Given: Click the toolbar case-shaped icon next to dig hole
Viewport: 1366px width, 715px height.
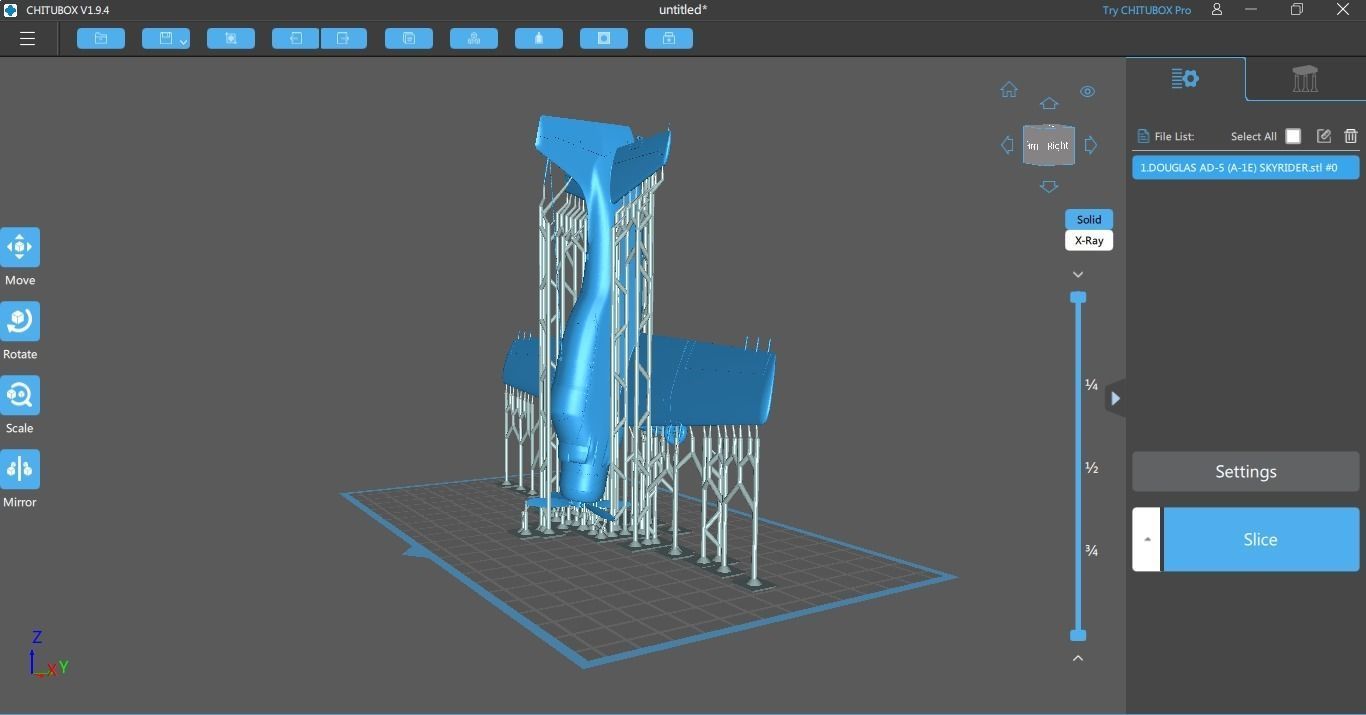Looking at the screenshot, I should [669, 39].
